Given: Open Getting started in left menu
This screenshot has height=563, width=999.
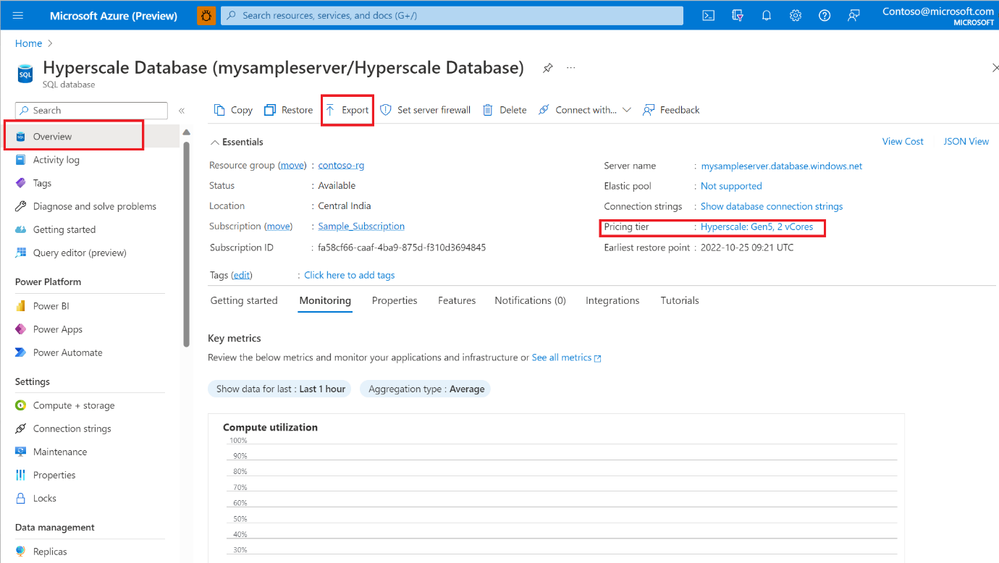Looking at the screenshot, I should [x=64, y=229].
